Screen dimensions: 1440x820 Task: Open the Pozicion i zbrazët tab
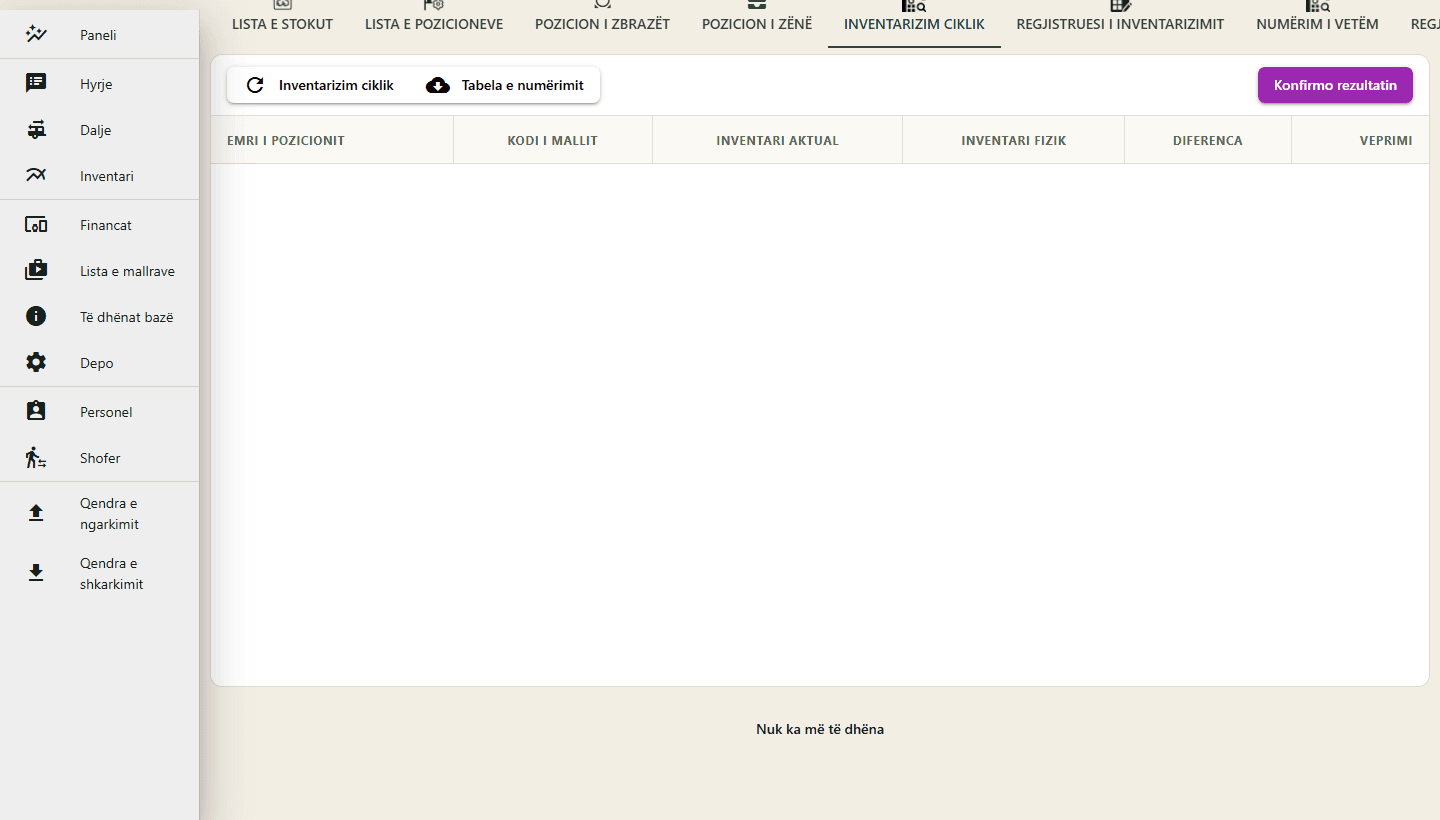tap(602, 24)
